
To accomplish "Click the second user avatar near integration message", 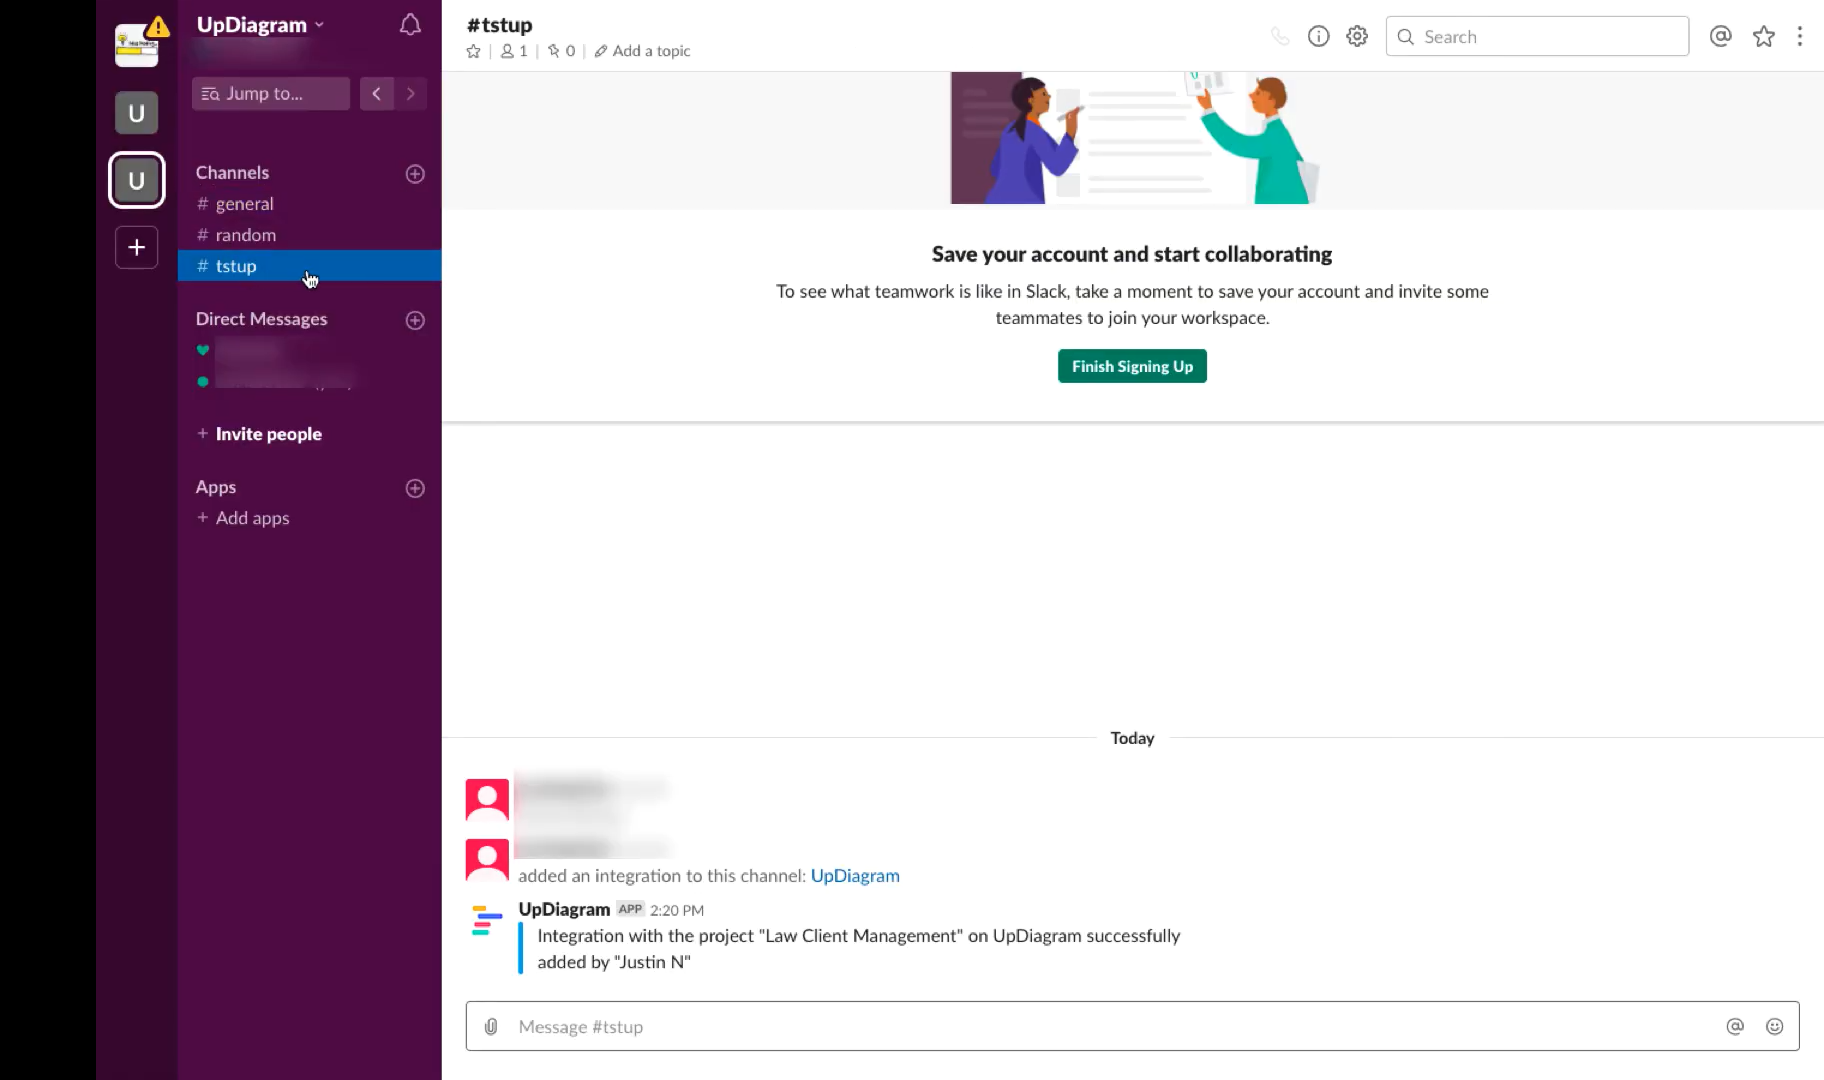I will 487,860.
